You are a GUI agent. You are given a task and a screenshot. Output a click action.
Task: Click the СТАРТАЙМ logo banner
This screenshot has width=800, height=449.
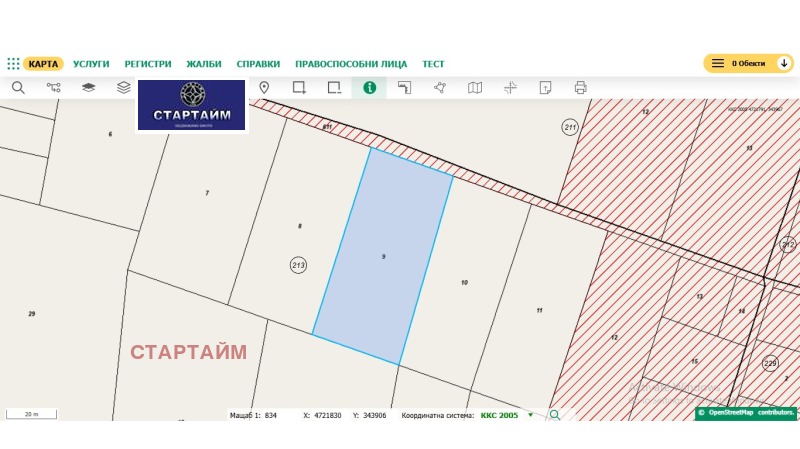[x=191, y=105]
